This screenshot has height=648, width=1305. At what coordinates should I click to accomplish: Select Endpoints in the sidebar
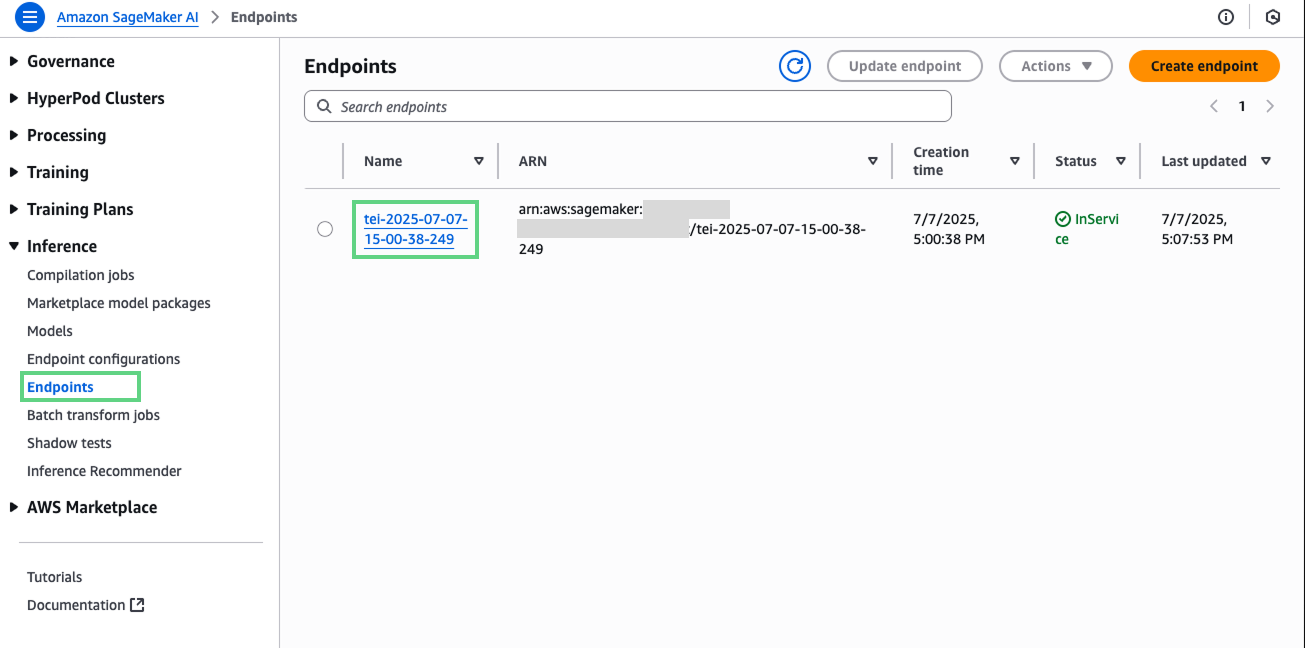(61, 387)
